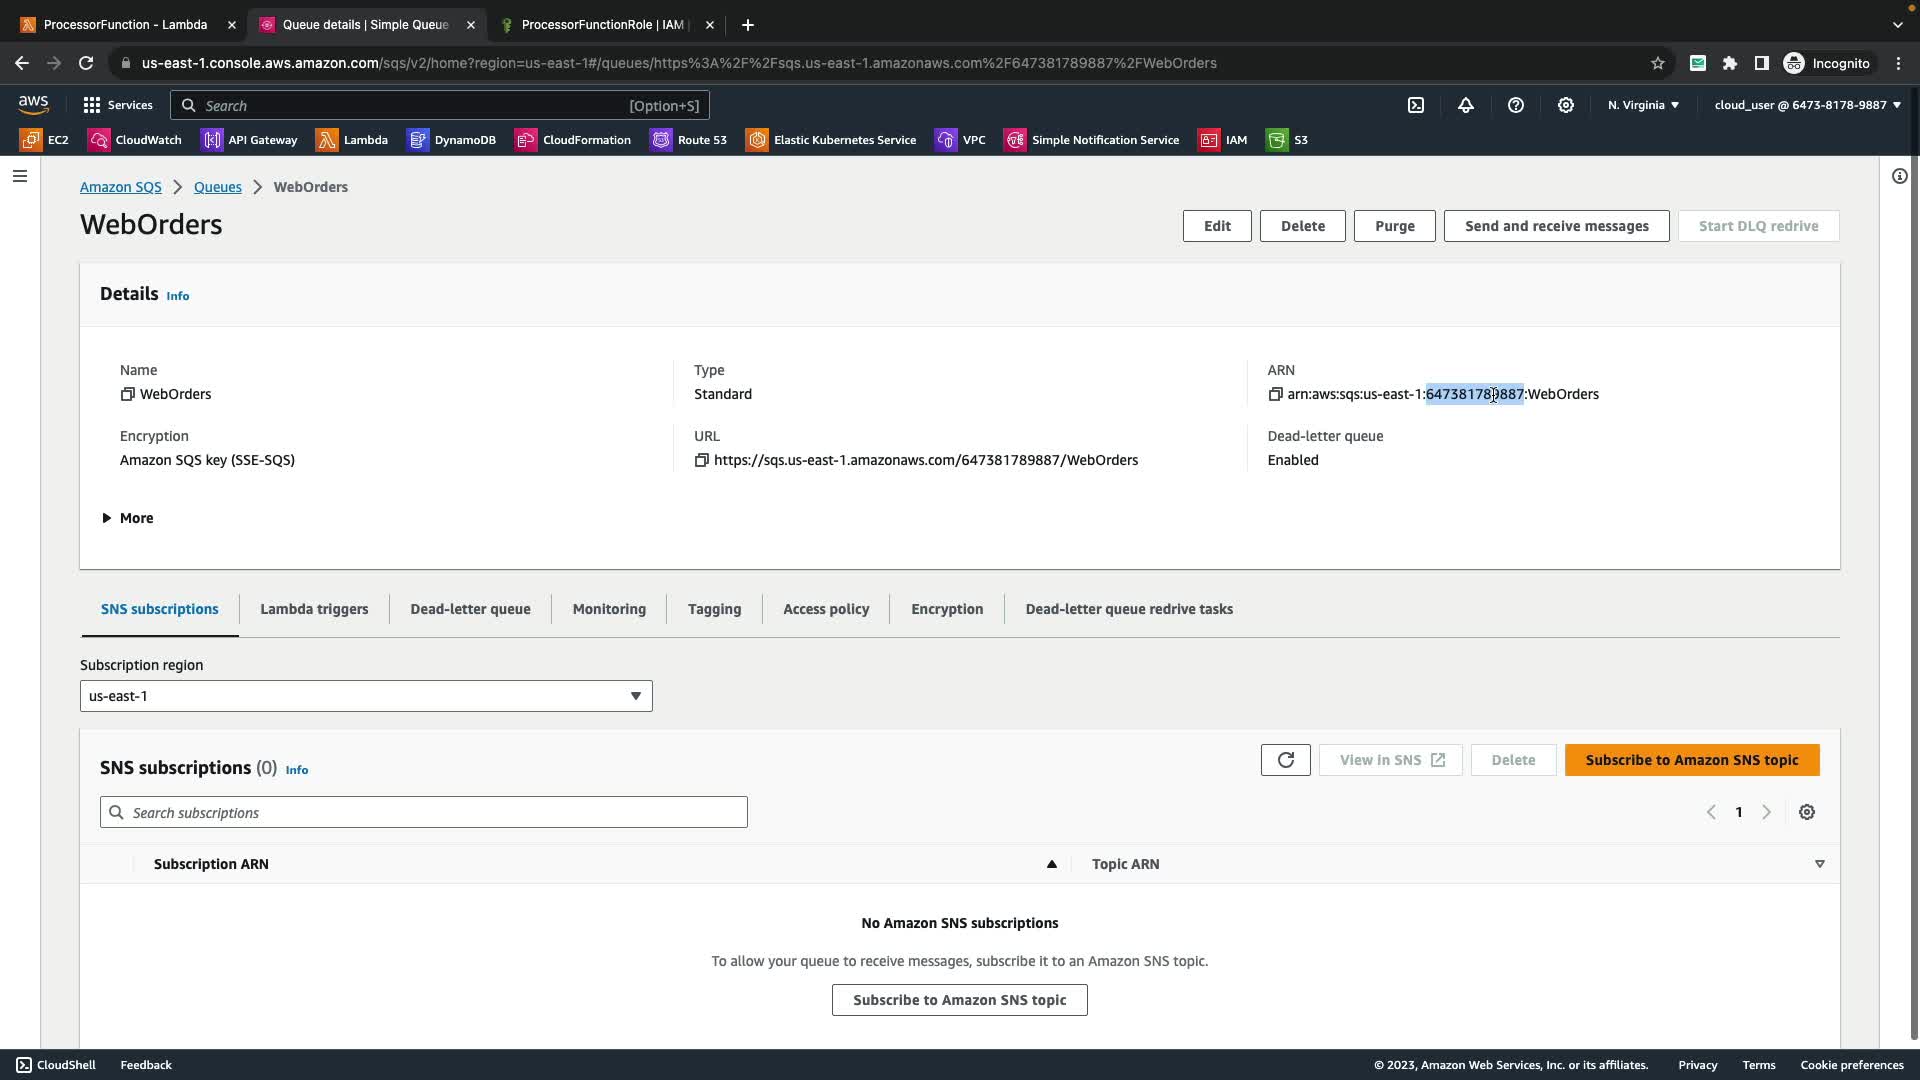The image size is (1920, 1080).
Task: Open the DynamoDB service shortcut
Action: [452, 140]
